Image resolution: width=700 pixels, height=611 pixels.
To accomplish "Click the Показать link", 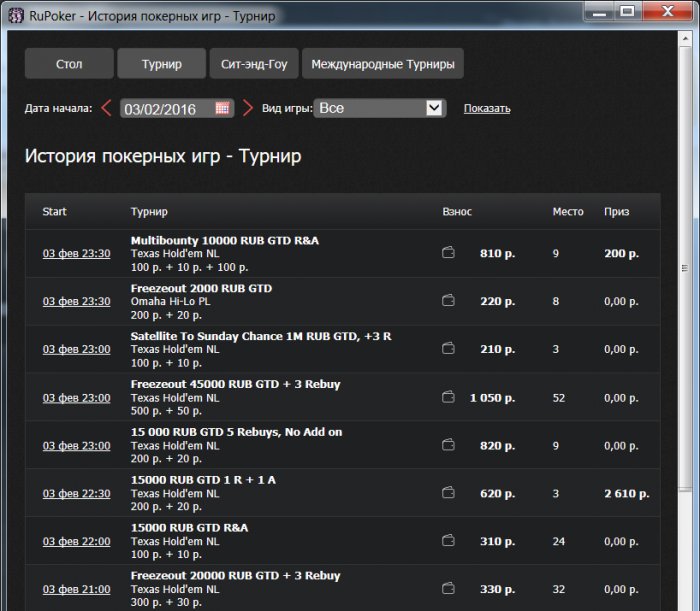I will click(487, 108).
